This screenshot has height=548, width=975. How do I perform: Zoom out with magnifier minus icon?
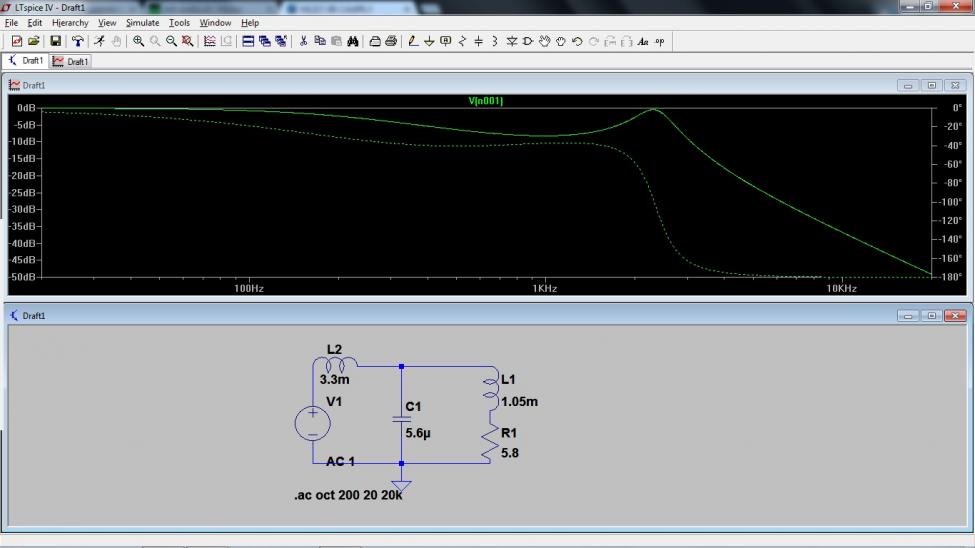click(171, 42)
